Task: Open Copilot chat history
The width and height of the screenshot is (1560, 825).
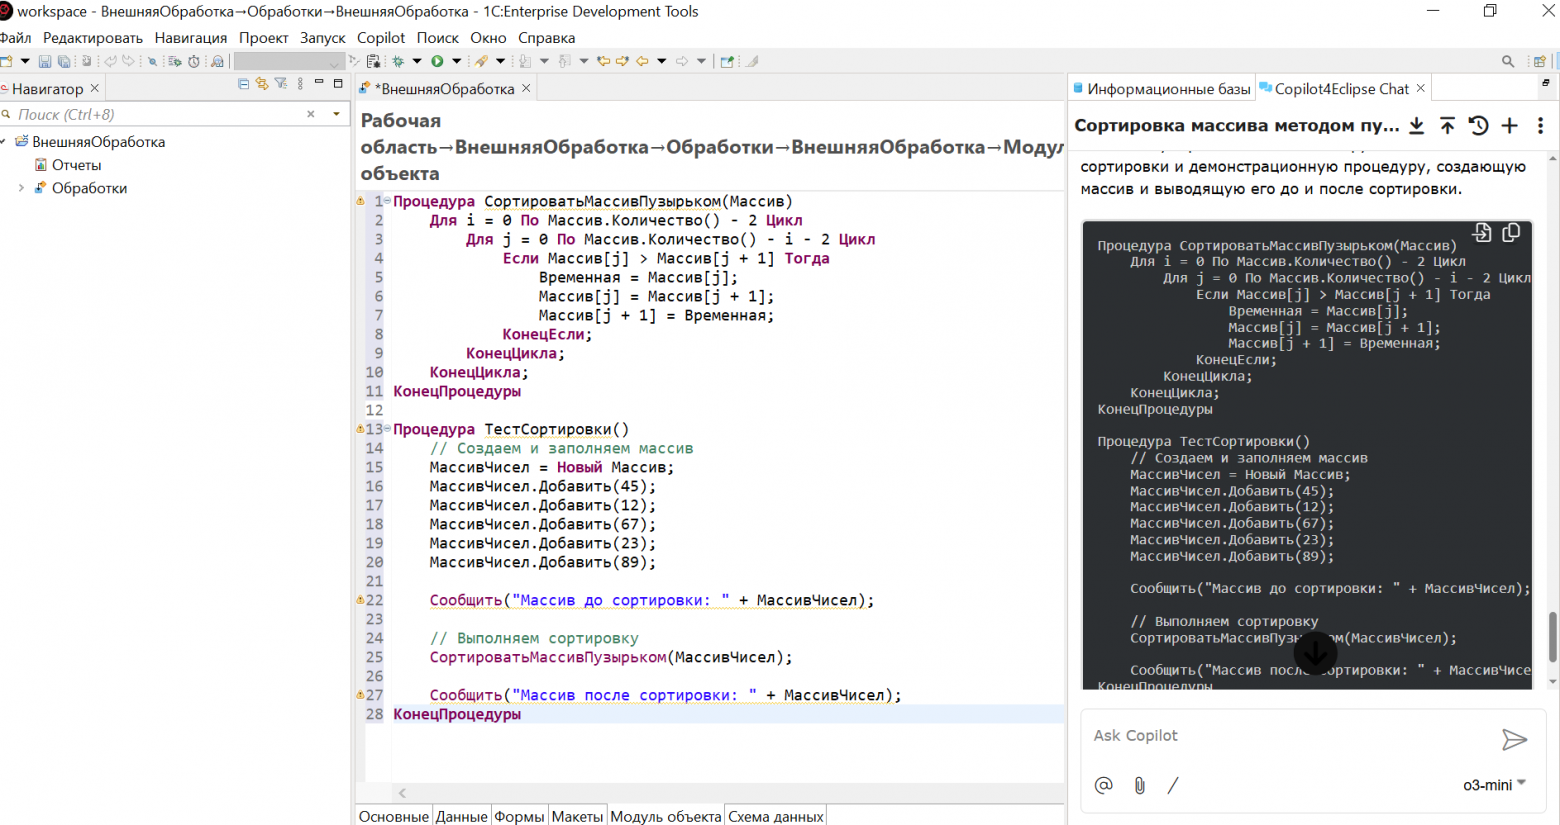Action: click(x=1479, y=125)
